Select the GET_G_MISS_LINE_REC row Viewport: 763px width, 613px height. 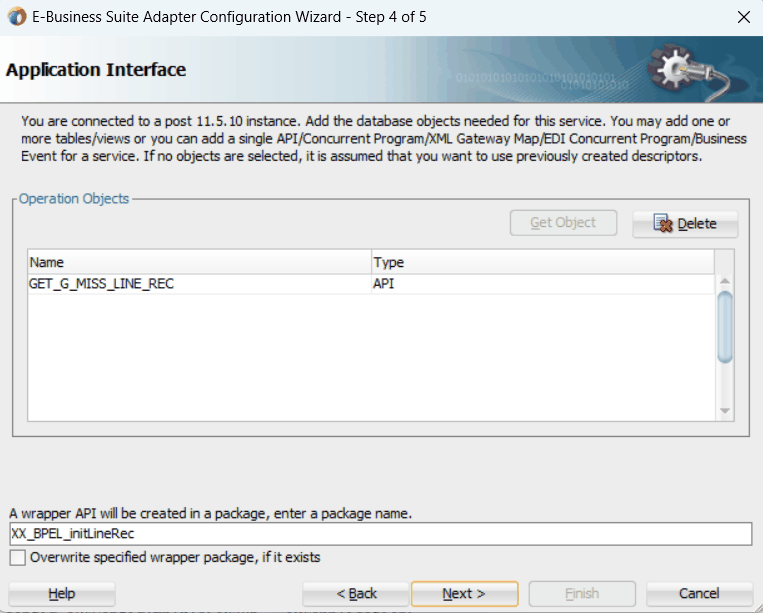[x=371, y=284]
